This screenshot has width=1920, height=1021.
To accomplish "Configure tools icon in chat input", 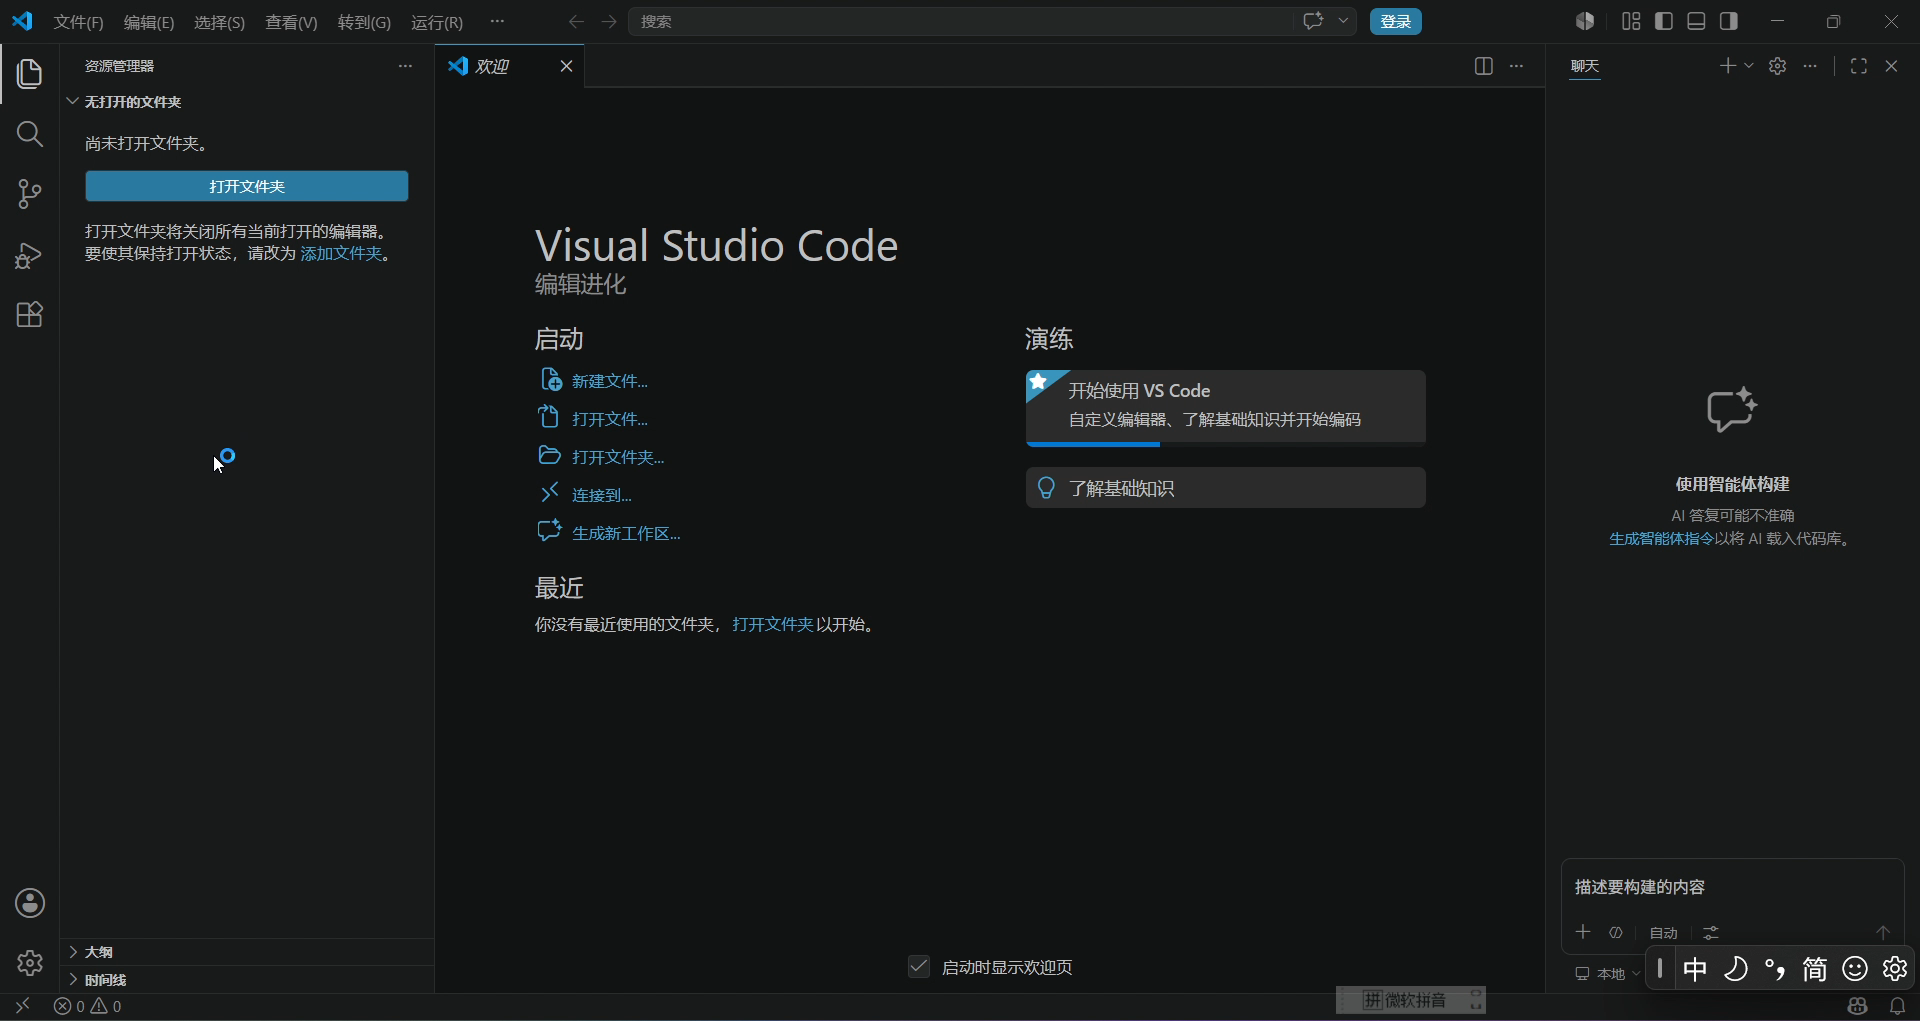I will point(1711,932).
